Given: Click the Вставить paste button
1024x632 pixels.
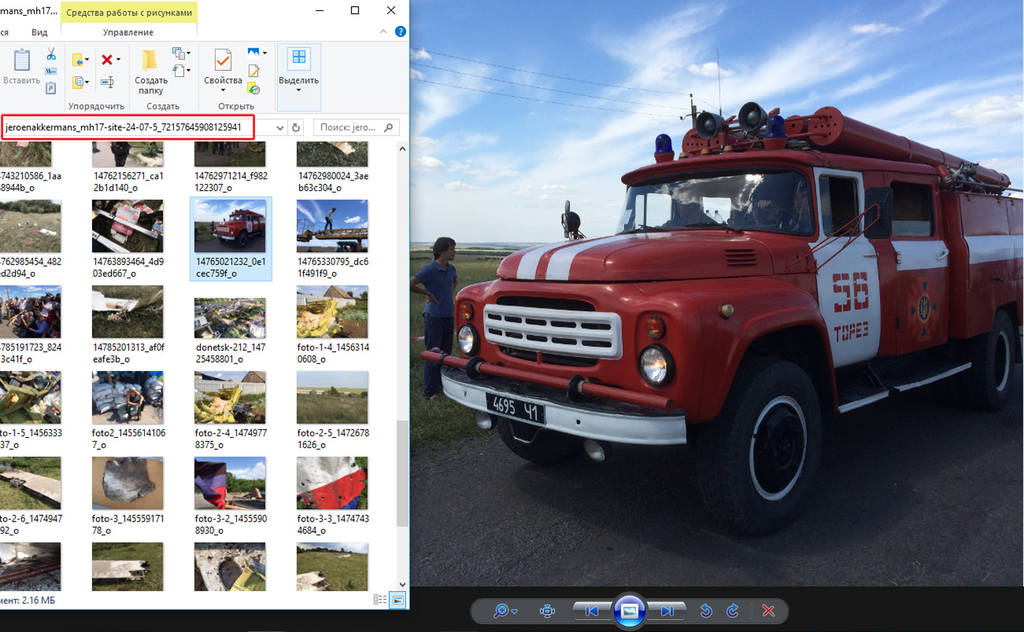Looking at the screenshot, I should tap(22, 67).
